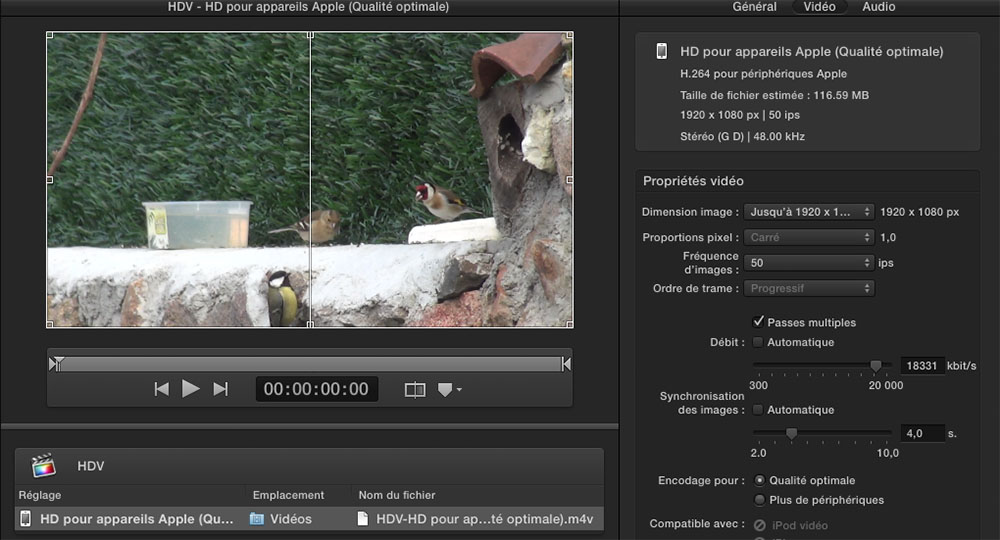Click the Final Cut Pro HDV job icon
Viewport: 1000px width, 540px height.
point(43,466)
